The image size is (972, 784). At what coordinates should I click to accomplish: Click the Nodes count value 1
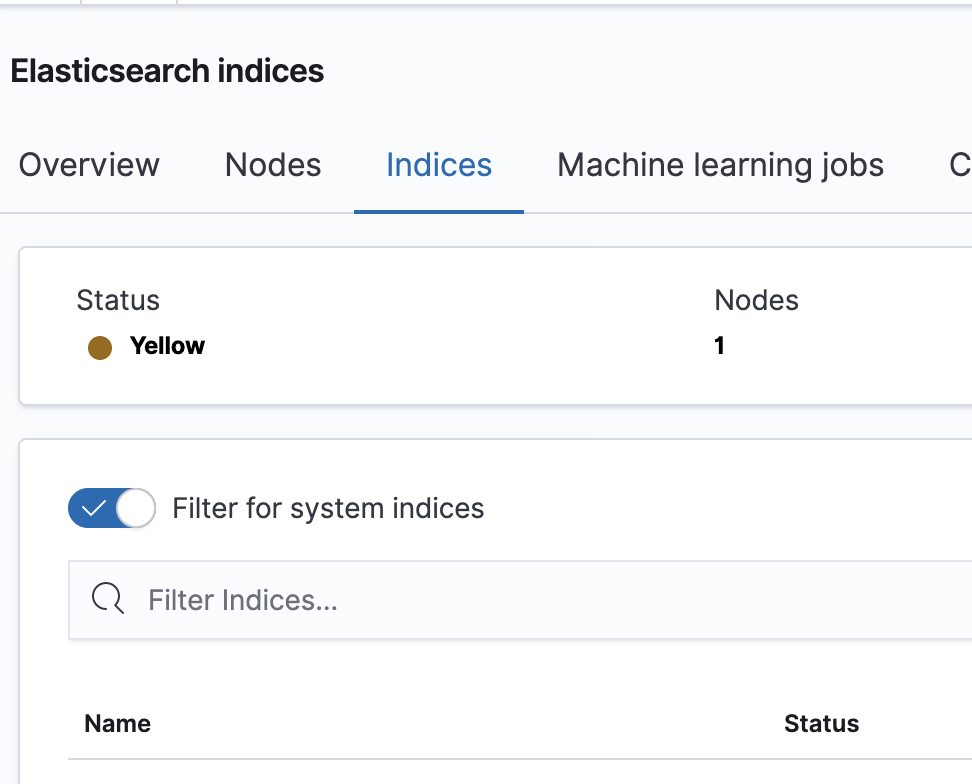click(719, 346)
